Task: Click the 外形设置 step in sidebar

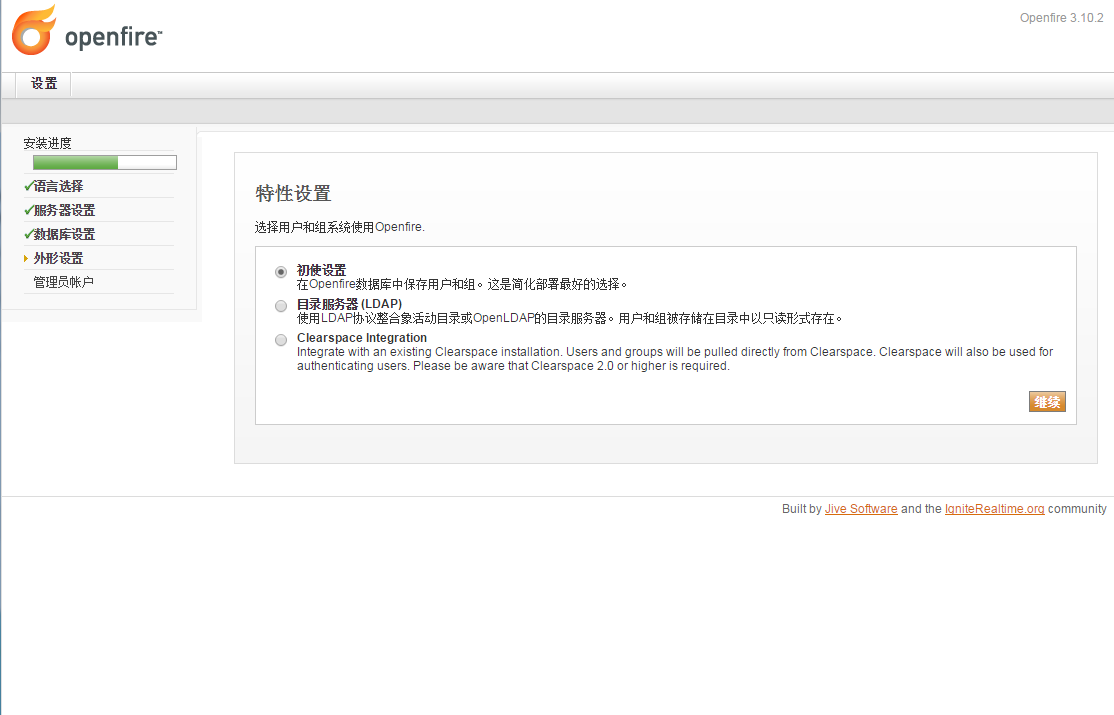Action: coord(58,258)
